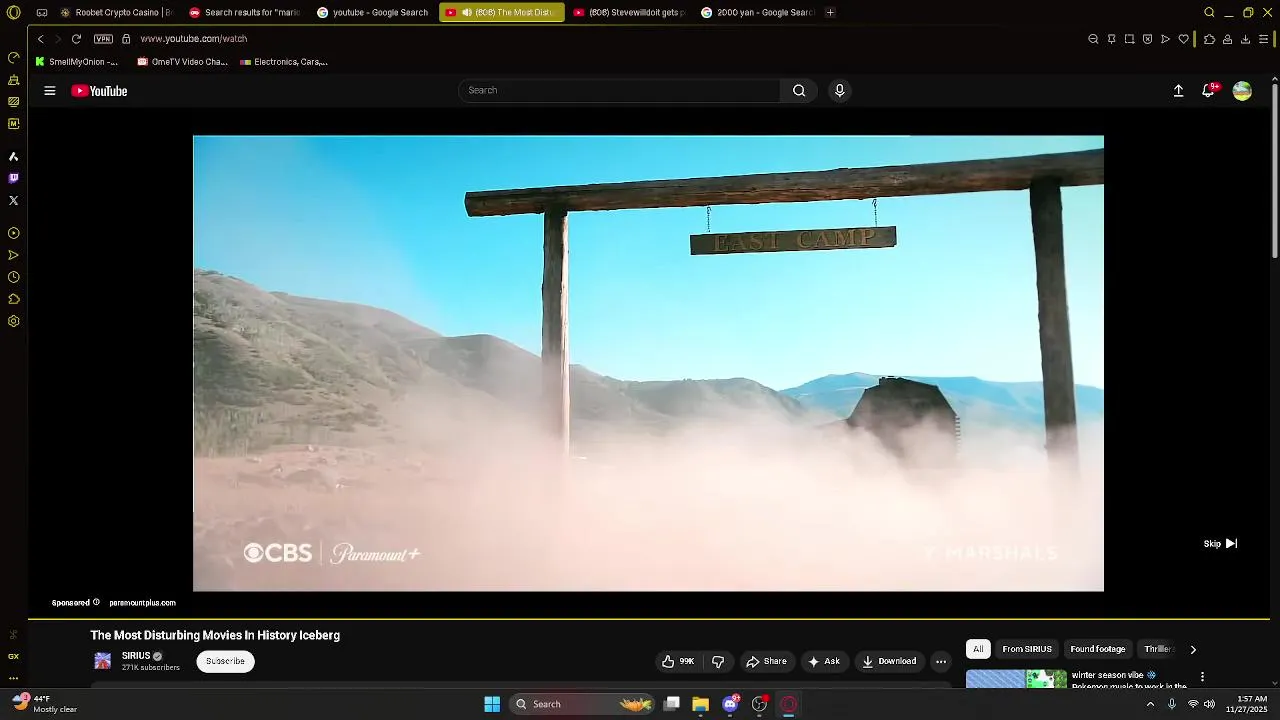This screenshot has height=720, width=1280.
Task: Open the Opera GX main menu logo
Action: [13, 12]
